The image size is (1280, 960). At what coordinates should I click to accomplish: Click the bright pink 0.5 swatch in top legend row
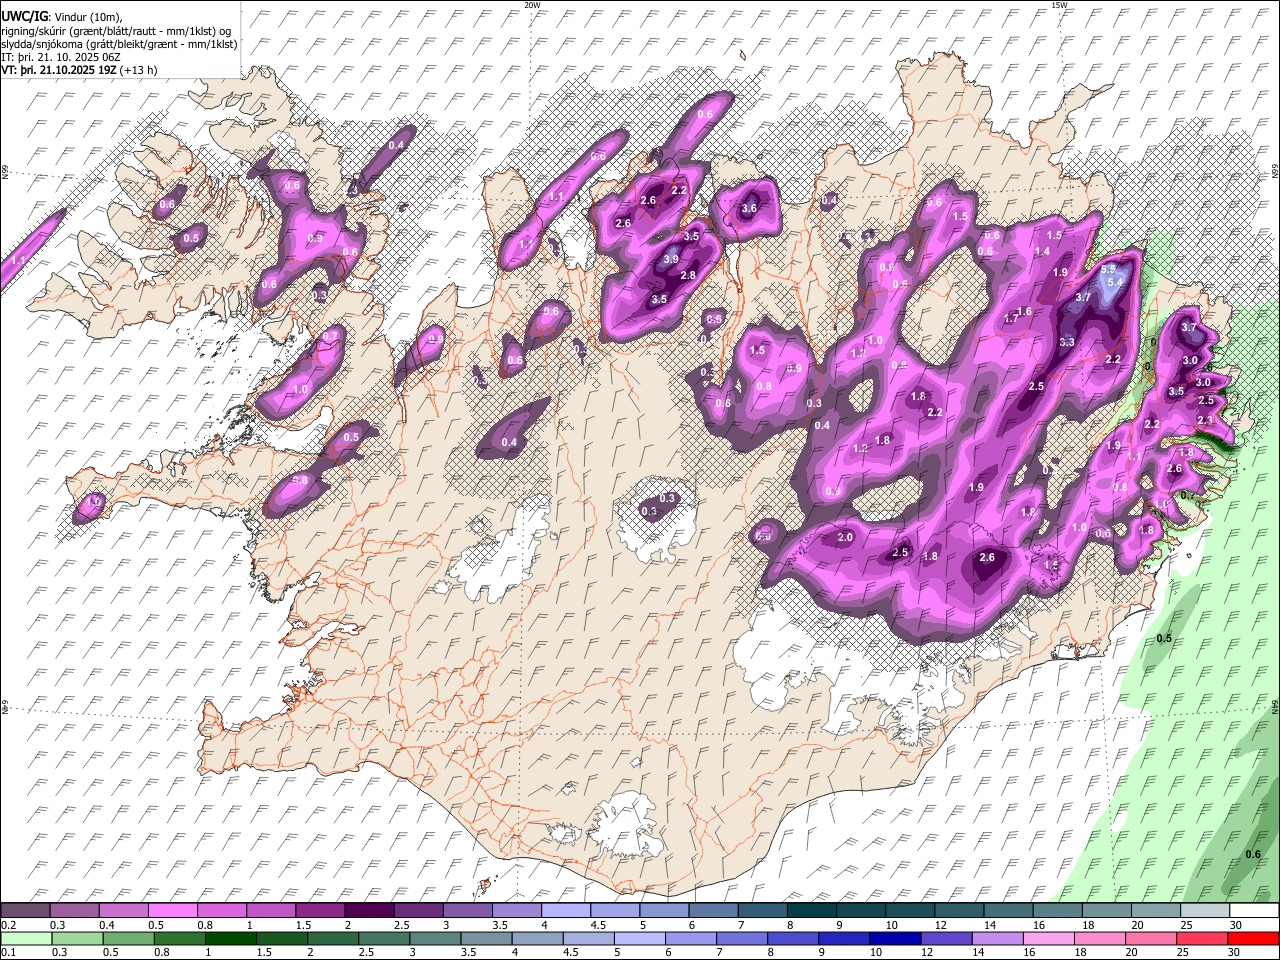pos(173,910)
